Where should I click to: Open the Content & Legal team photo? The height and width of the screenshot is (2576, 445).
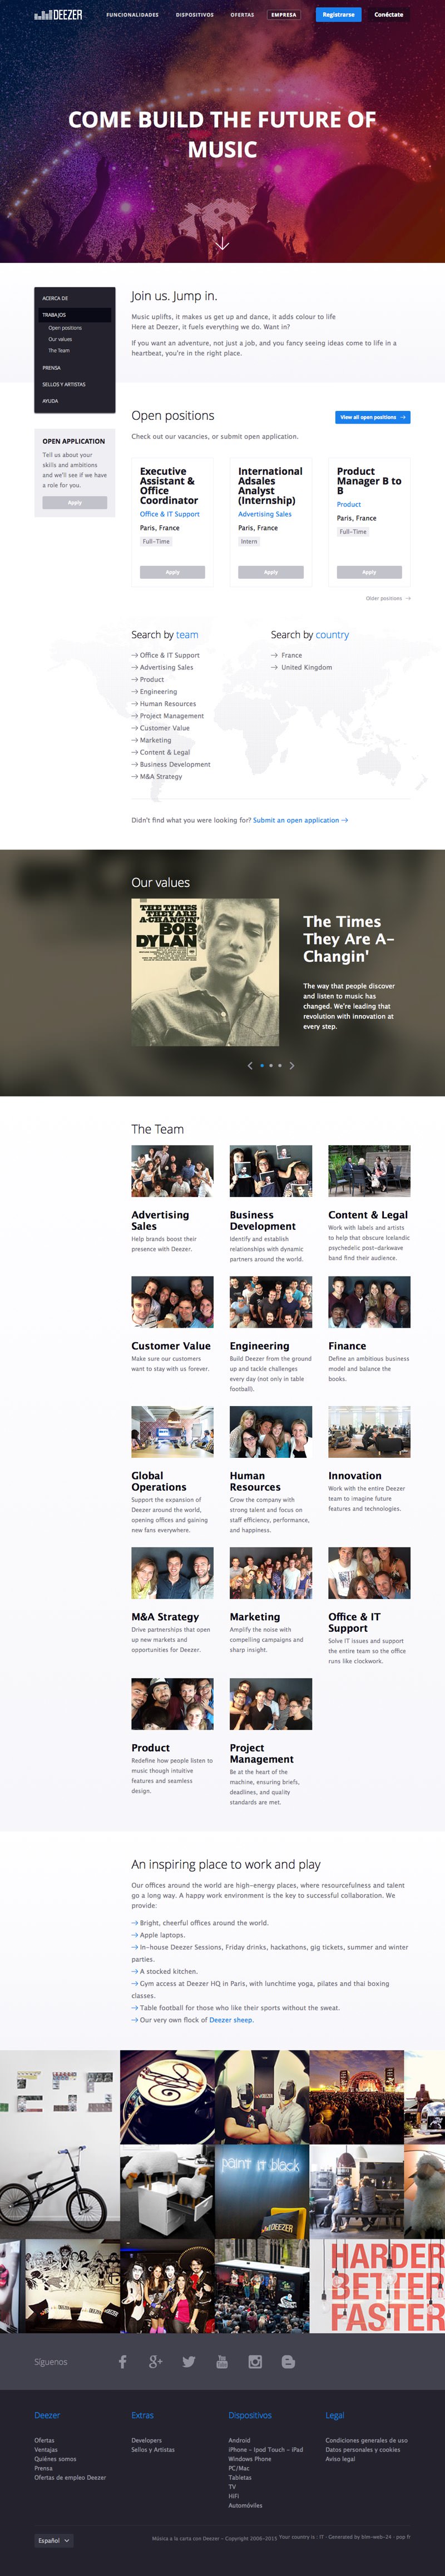369,1171
